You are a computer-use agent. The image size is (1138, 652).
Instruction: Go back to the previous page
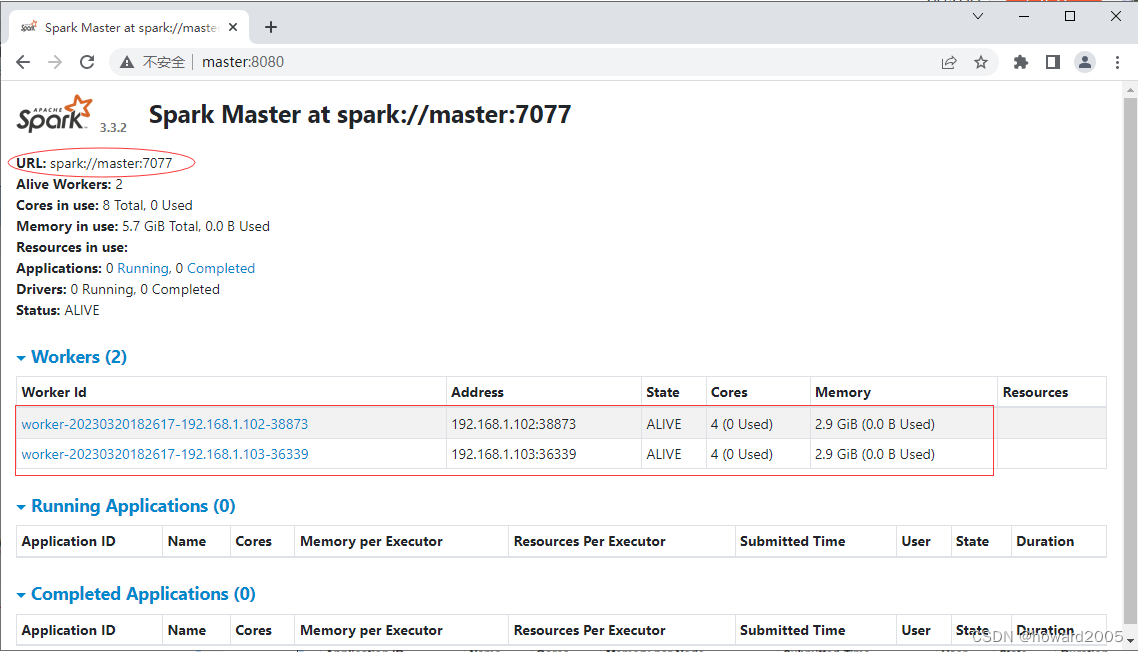pos(23,62)
